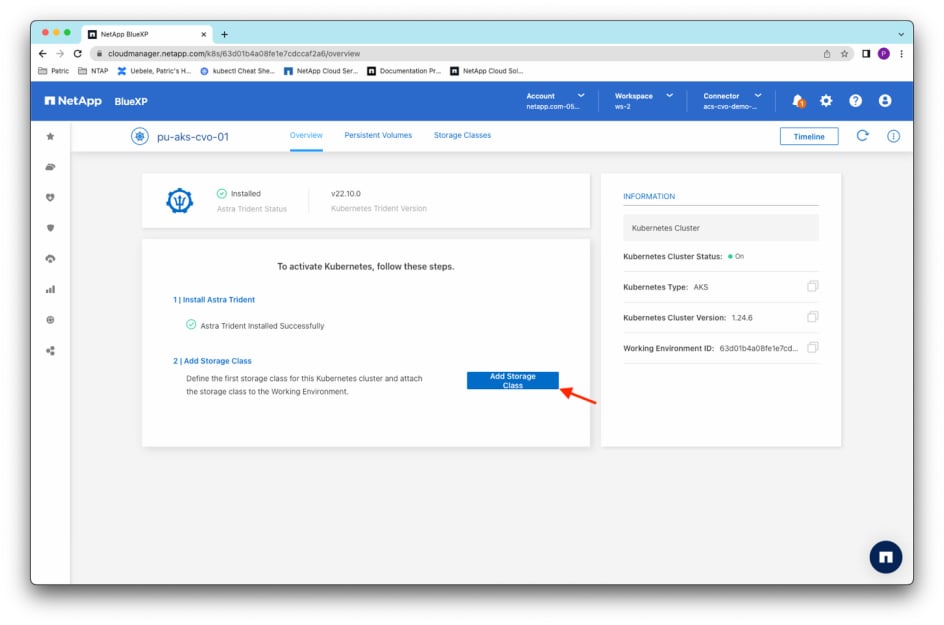Viewport: 944px width, 625px height.
Task: Copy the Kubernetes Cluster Version value
Action: [x=812, y=317]
